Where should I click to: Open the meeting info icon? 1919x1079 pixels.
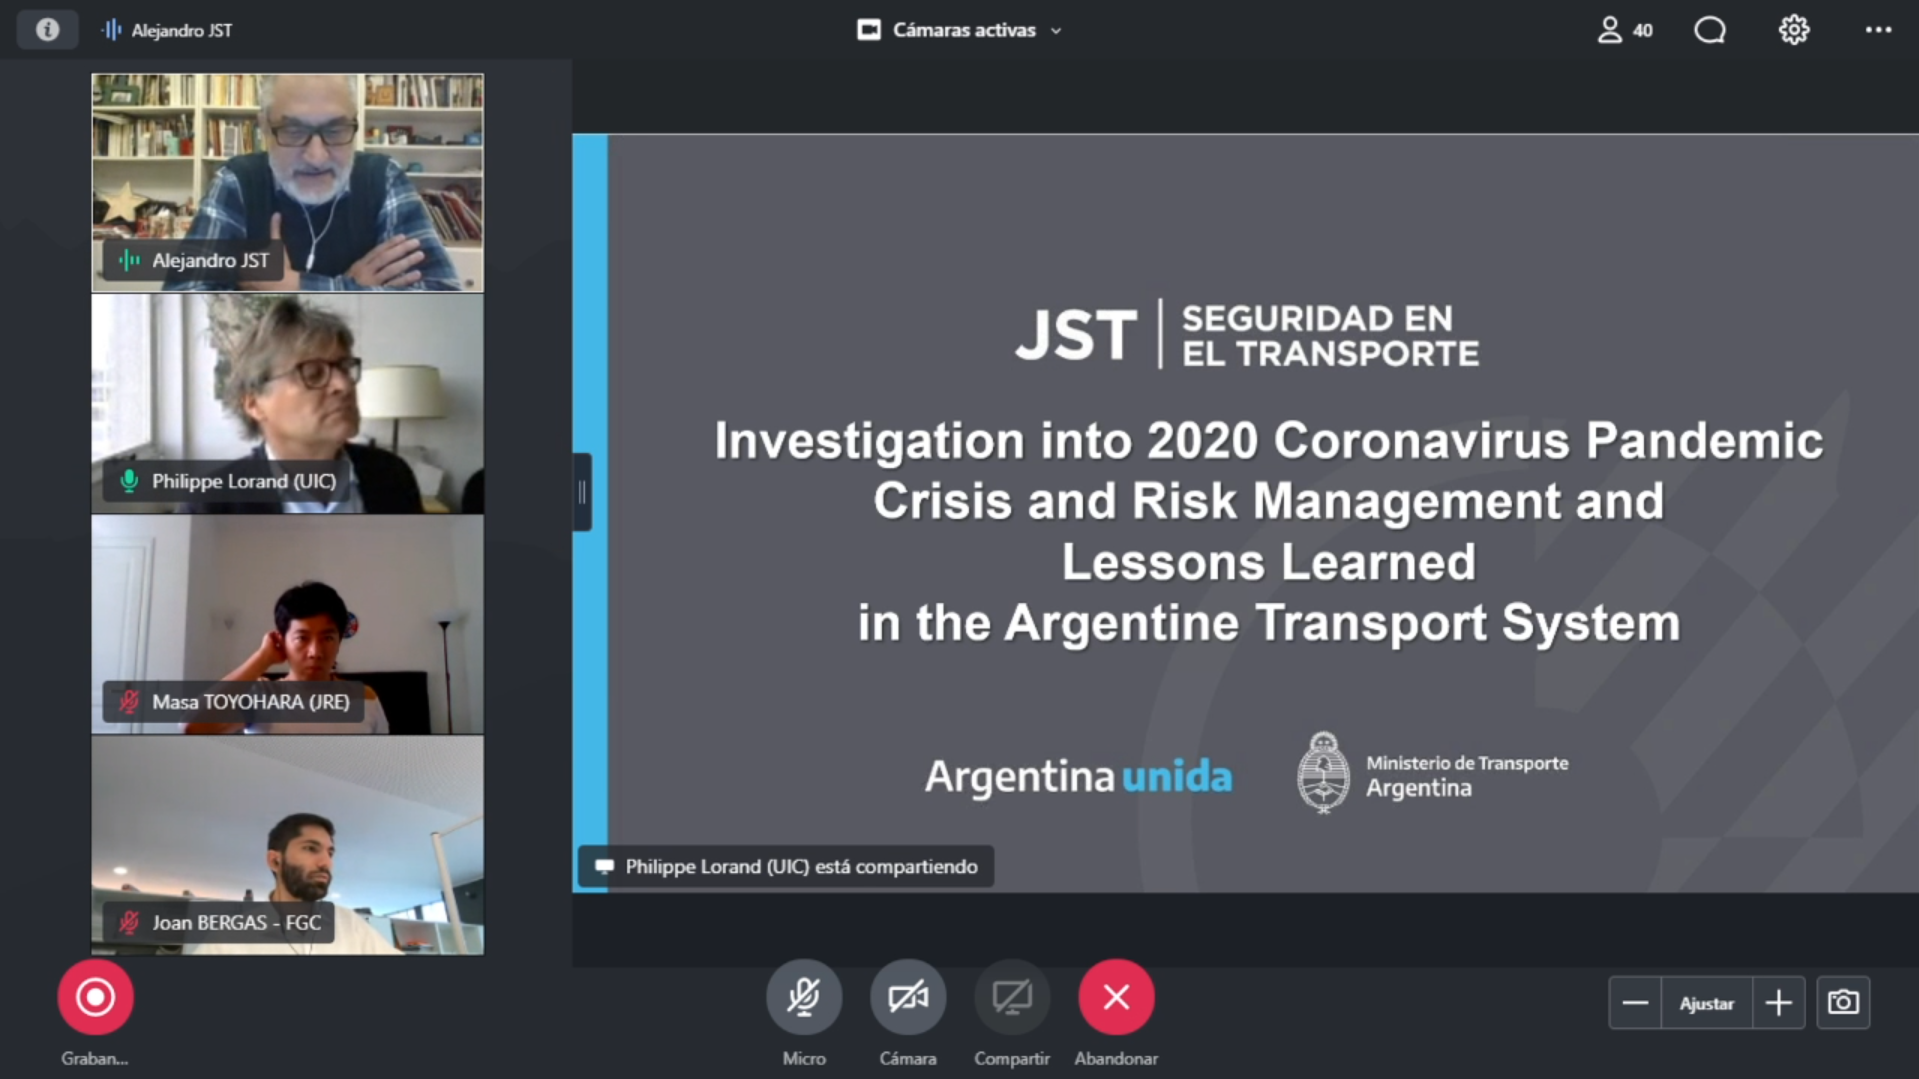pyautogui.click(x=47, y=30)
